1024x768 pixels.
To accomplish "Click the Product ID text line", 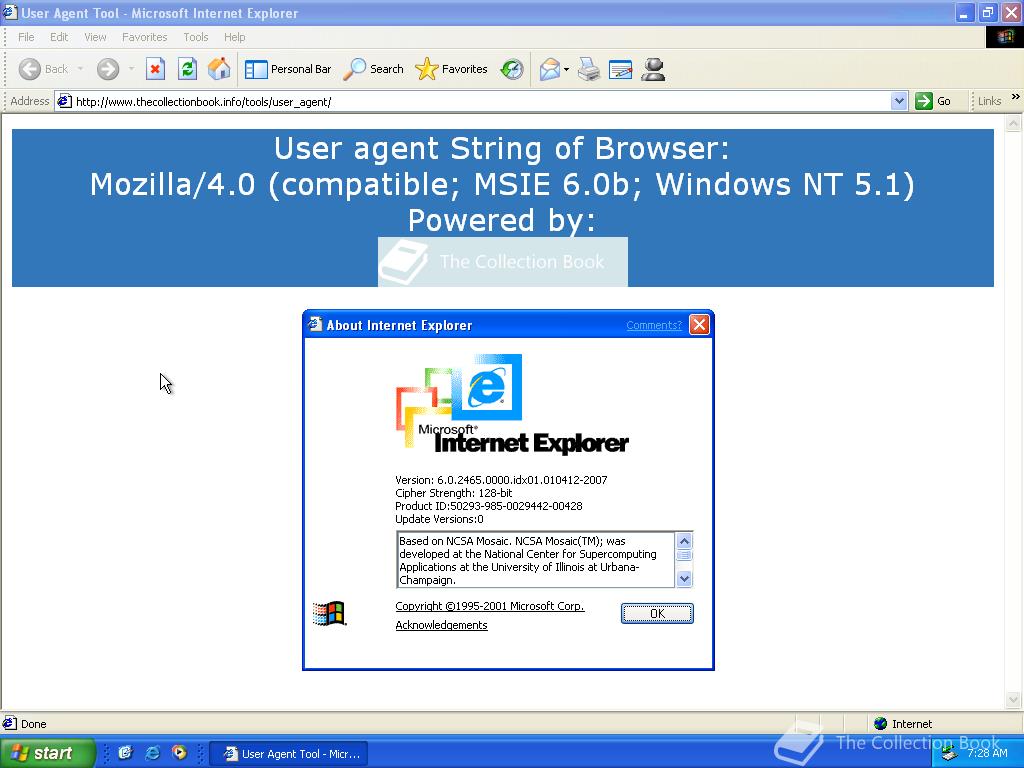I will [x=488, y=506].
